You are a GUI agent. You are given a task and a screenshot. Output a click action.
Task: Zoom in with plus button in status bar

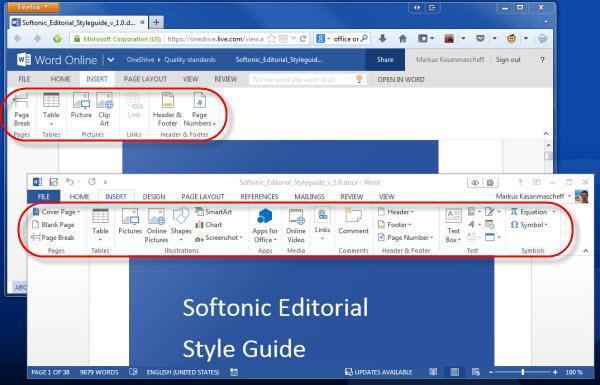(x=555, y=372)
